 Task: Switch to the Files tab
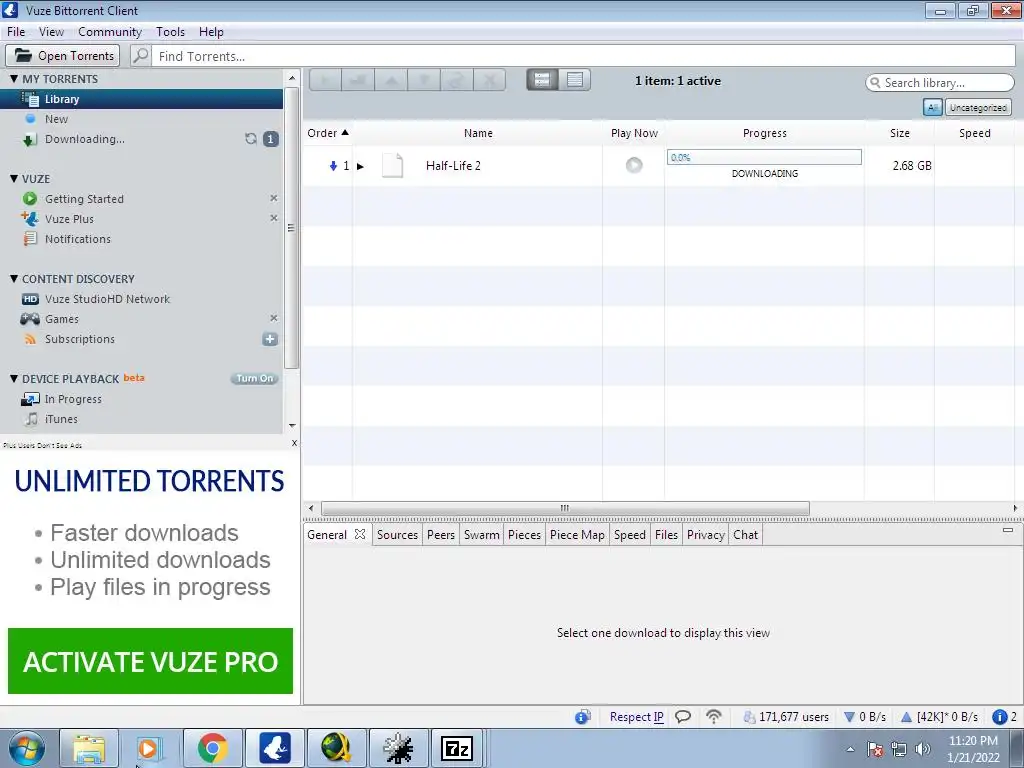pos(666,535)
